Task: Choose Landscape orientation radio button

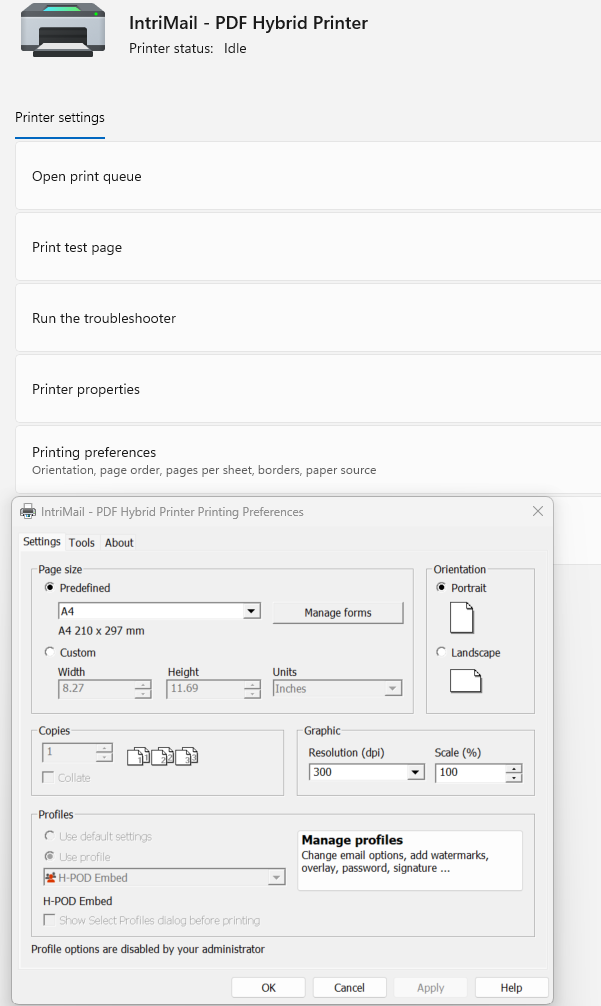Action: 441,652
